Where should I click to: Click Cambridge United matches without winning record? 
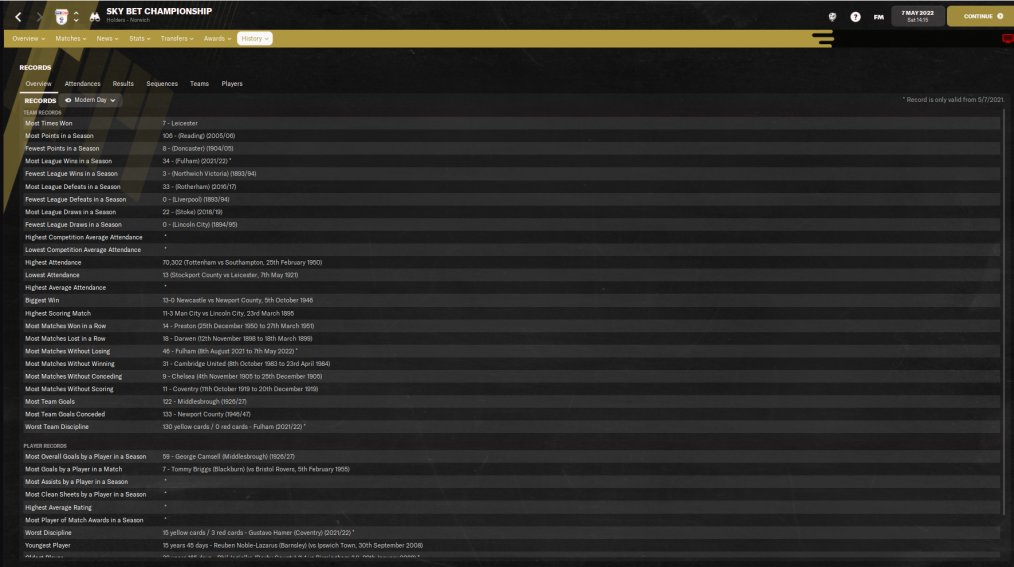(246, 364)
